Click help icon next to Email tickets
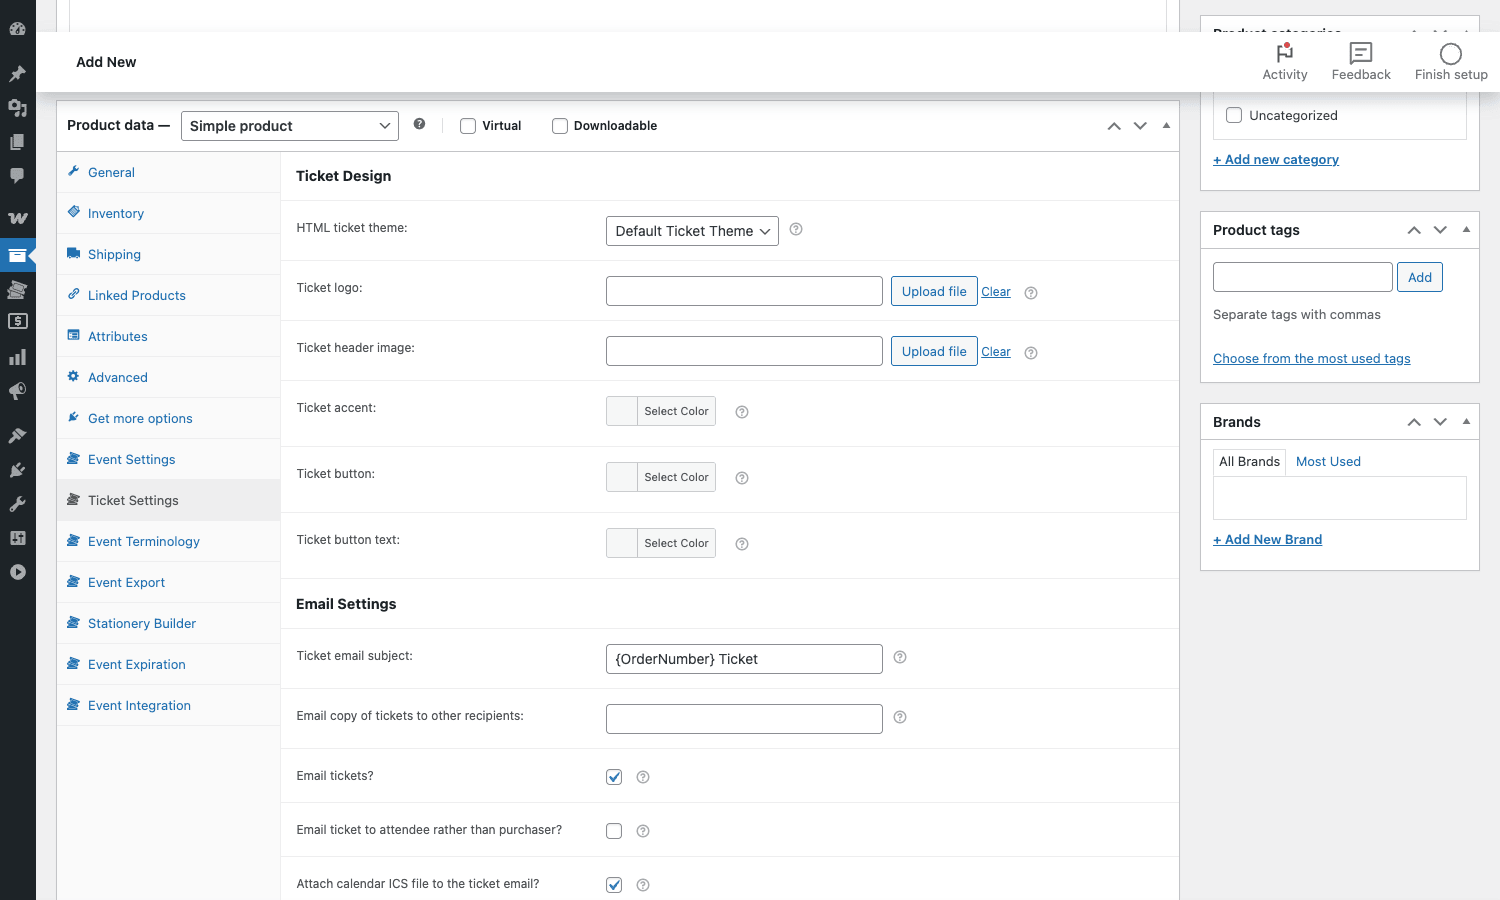Image resolution: width=1500 pixels, height=900 pixels. click(x=643, y=777)
